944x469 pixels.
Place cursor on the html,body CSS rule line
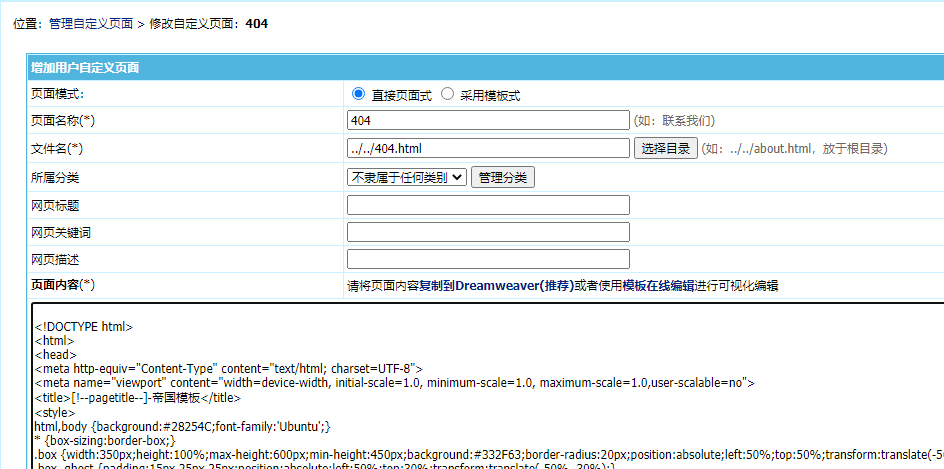point(182,426)
